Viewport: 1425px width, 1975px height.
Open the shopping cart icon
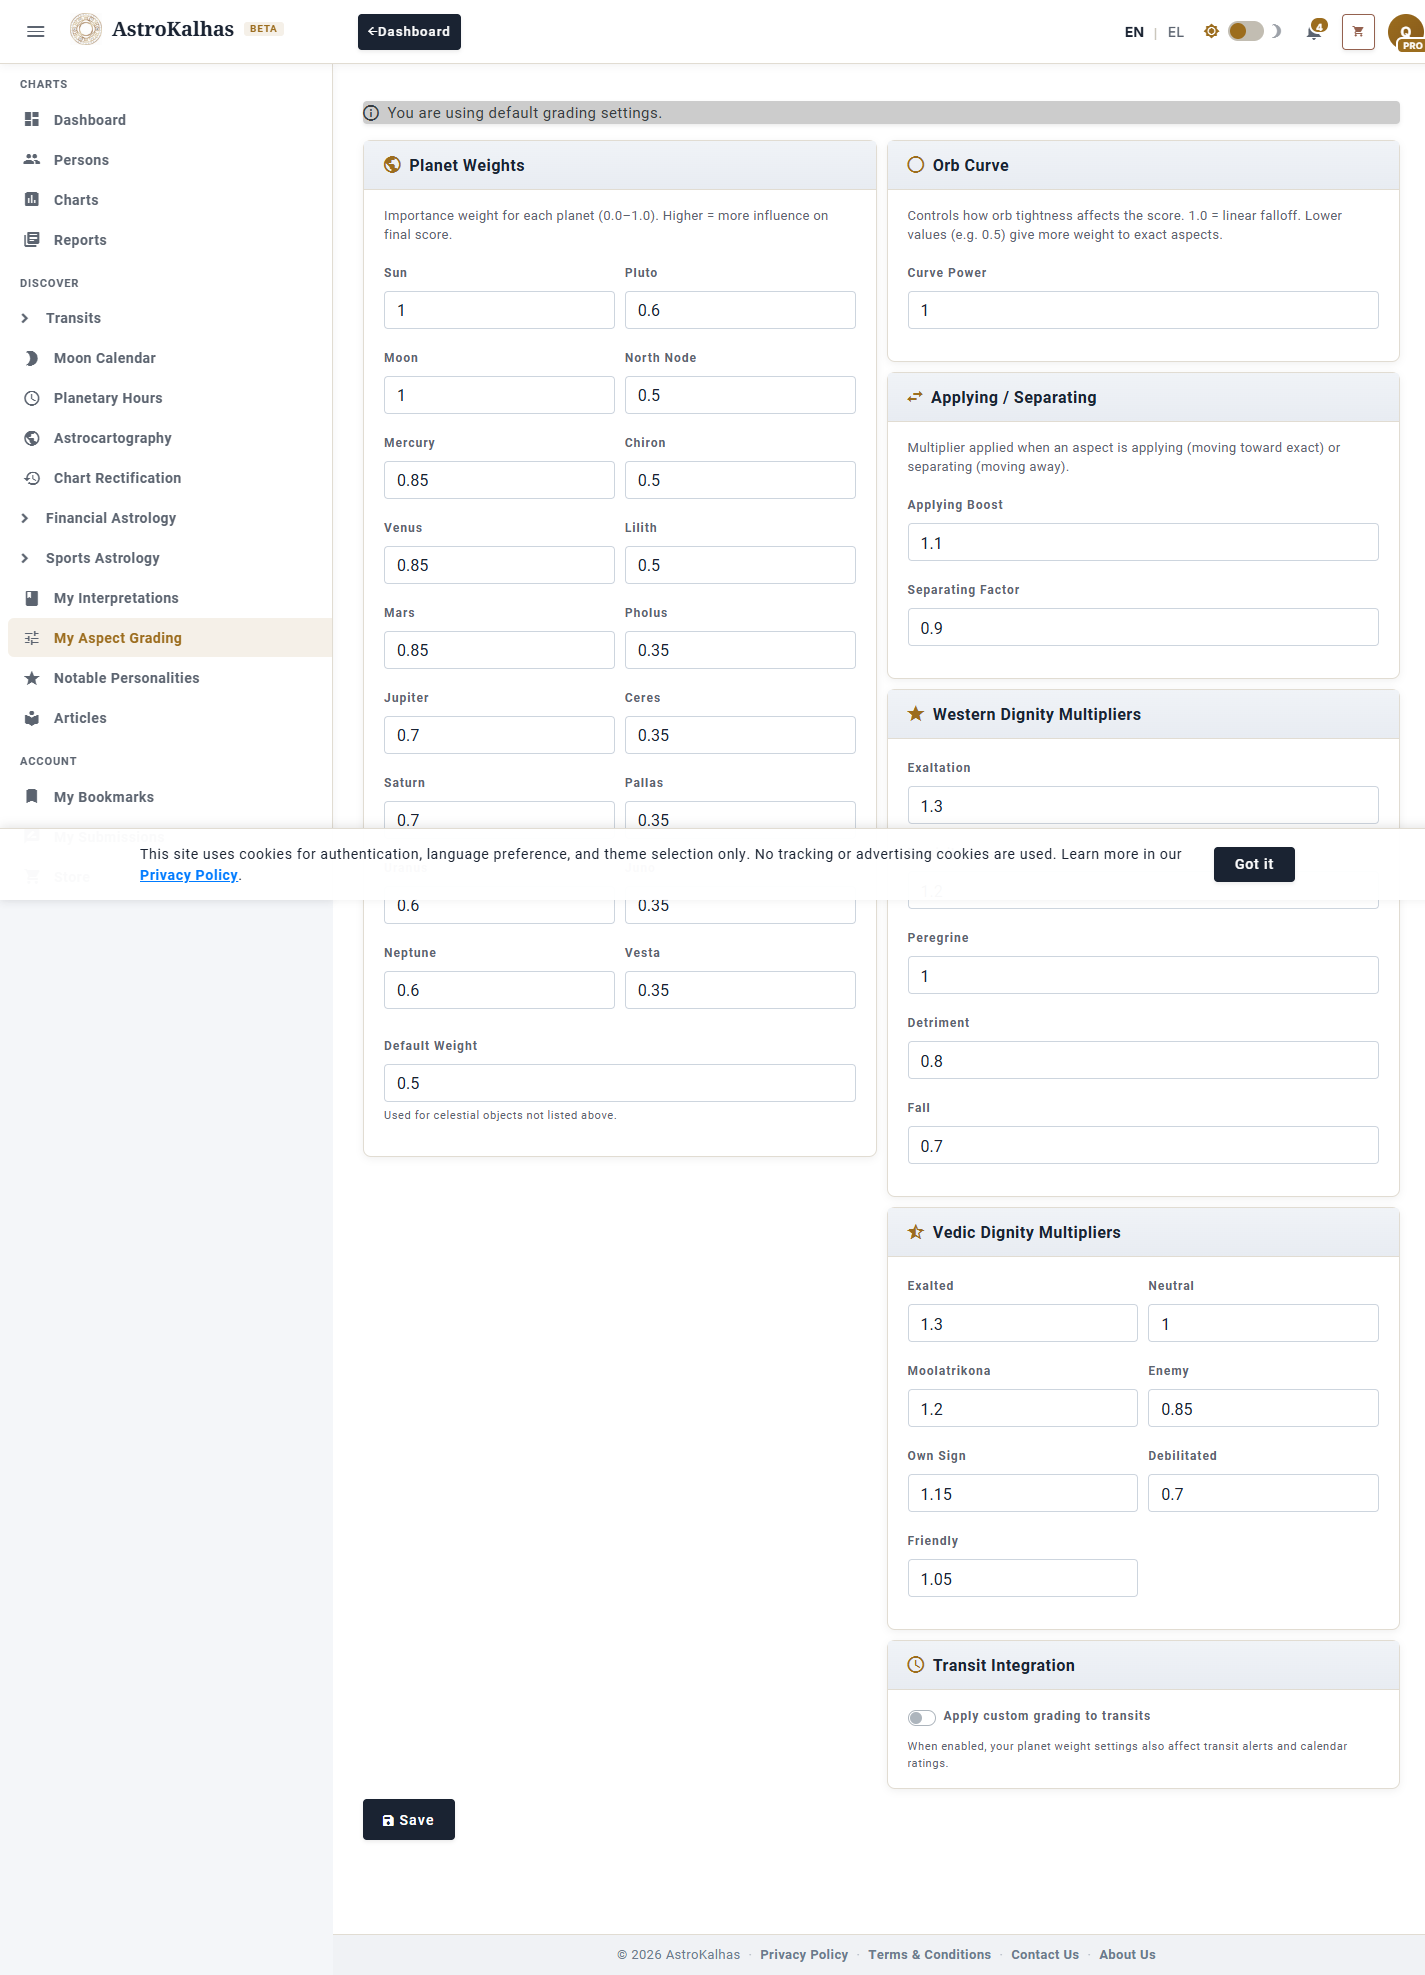pos(1358,32)
